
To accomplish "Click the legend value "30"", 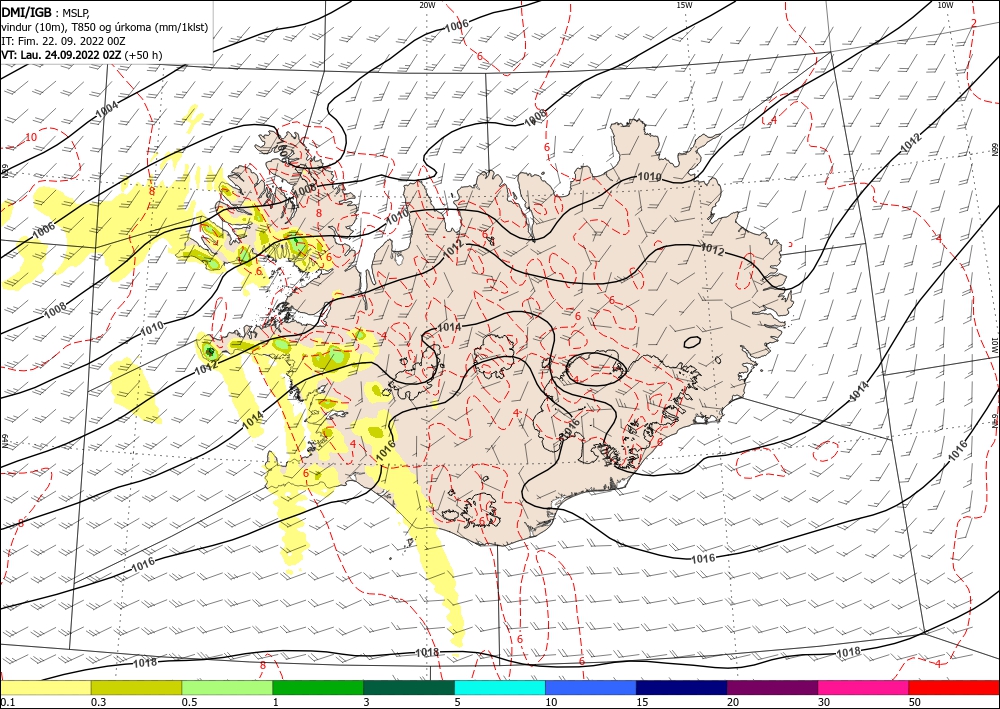I will [823, 702].
